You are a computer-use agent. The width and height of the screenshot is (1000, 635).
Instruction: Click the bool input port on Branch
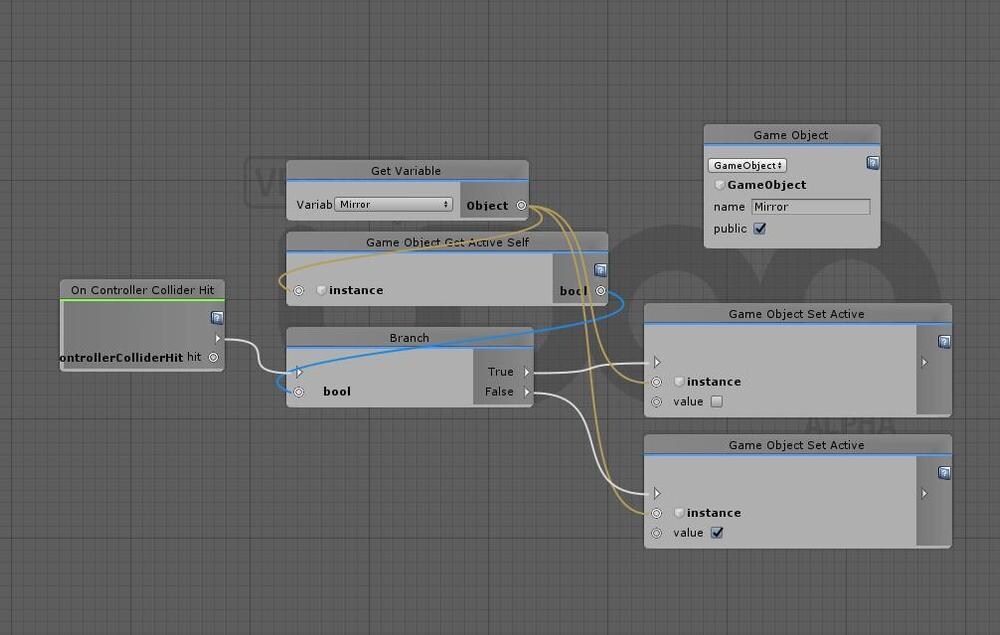point(298,391)
